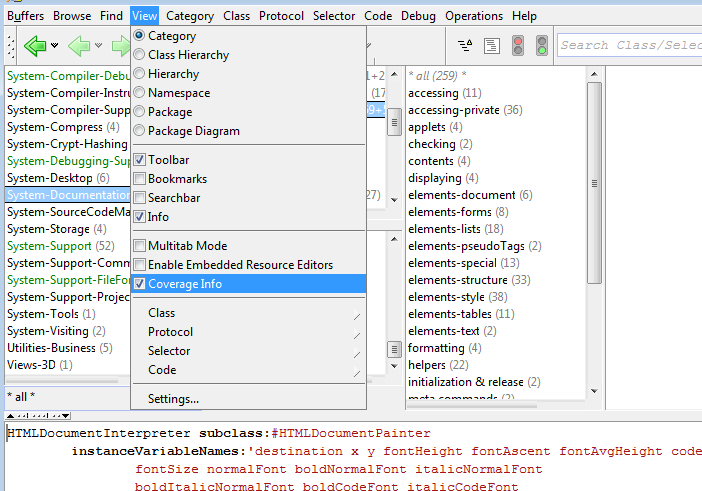
Task: Click protocol list scrollbar down arrow
Action: pyautogui.click(x=594, y=391)
